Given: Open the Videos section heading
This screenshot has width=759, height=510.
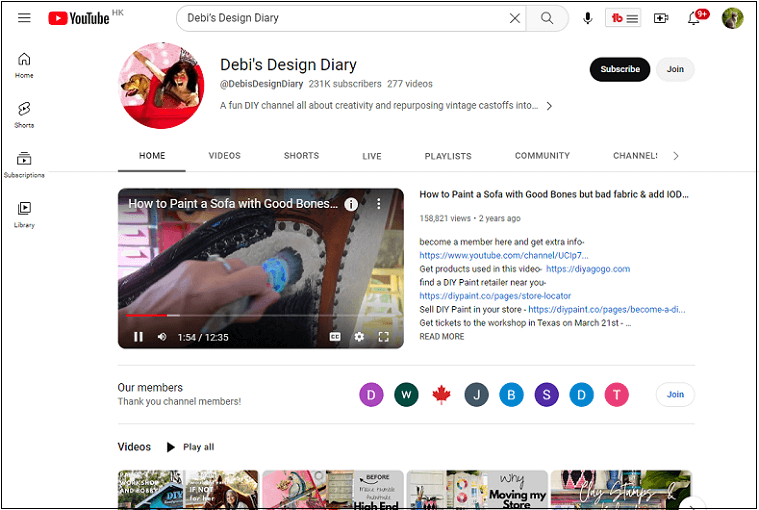Looking at the screenshot, I should (x=134, y=447).
